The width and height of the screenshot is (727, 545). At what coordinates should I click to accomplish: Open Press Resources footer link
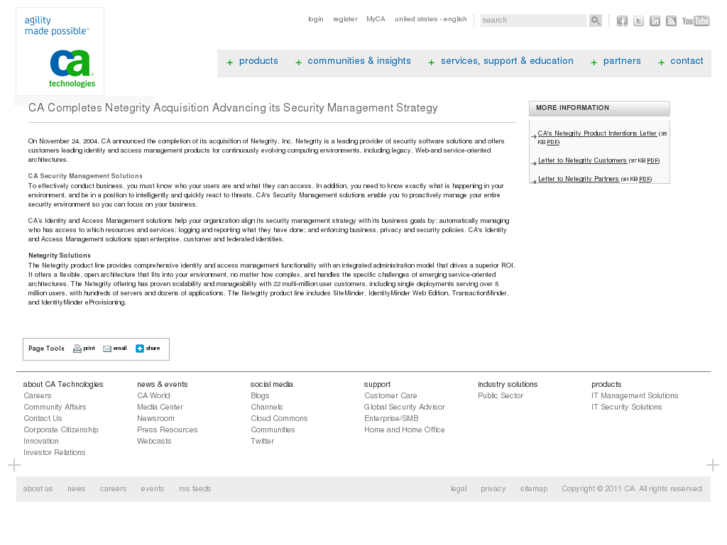167,430
